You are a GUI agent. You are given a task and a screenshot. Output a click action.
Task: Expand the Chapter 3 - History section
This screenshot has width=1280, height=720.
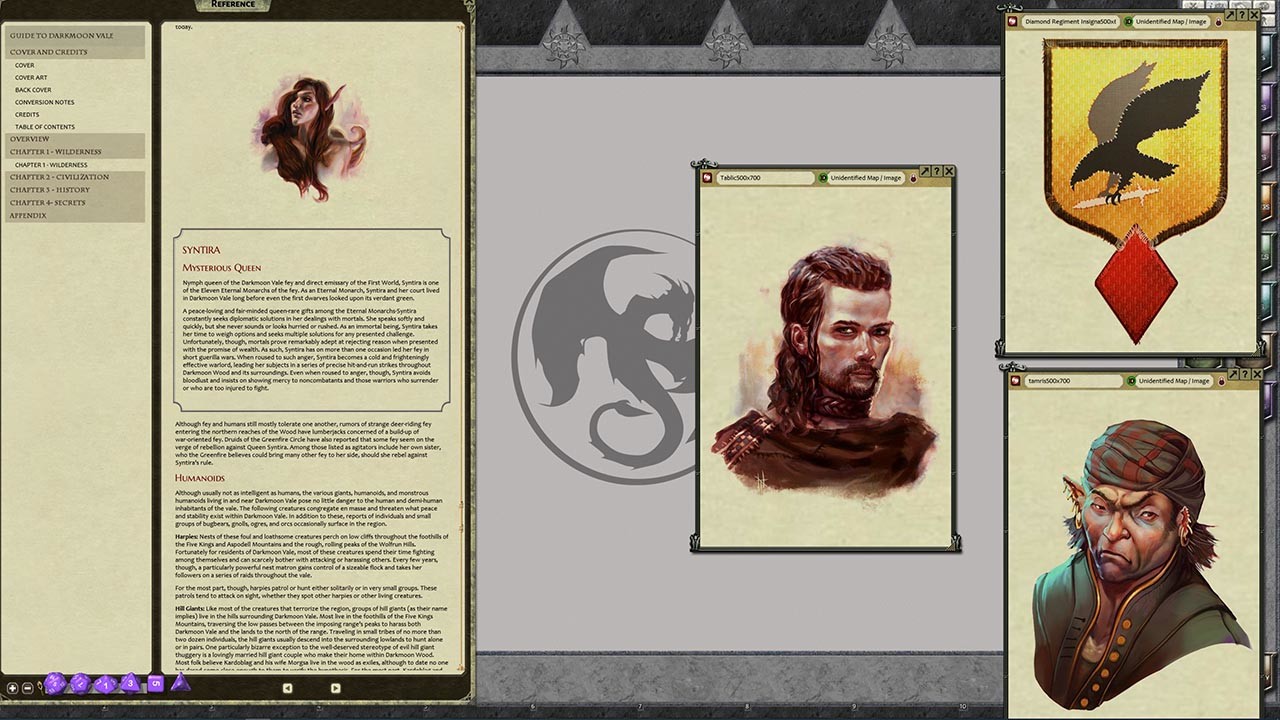click(50, 190)
